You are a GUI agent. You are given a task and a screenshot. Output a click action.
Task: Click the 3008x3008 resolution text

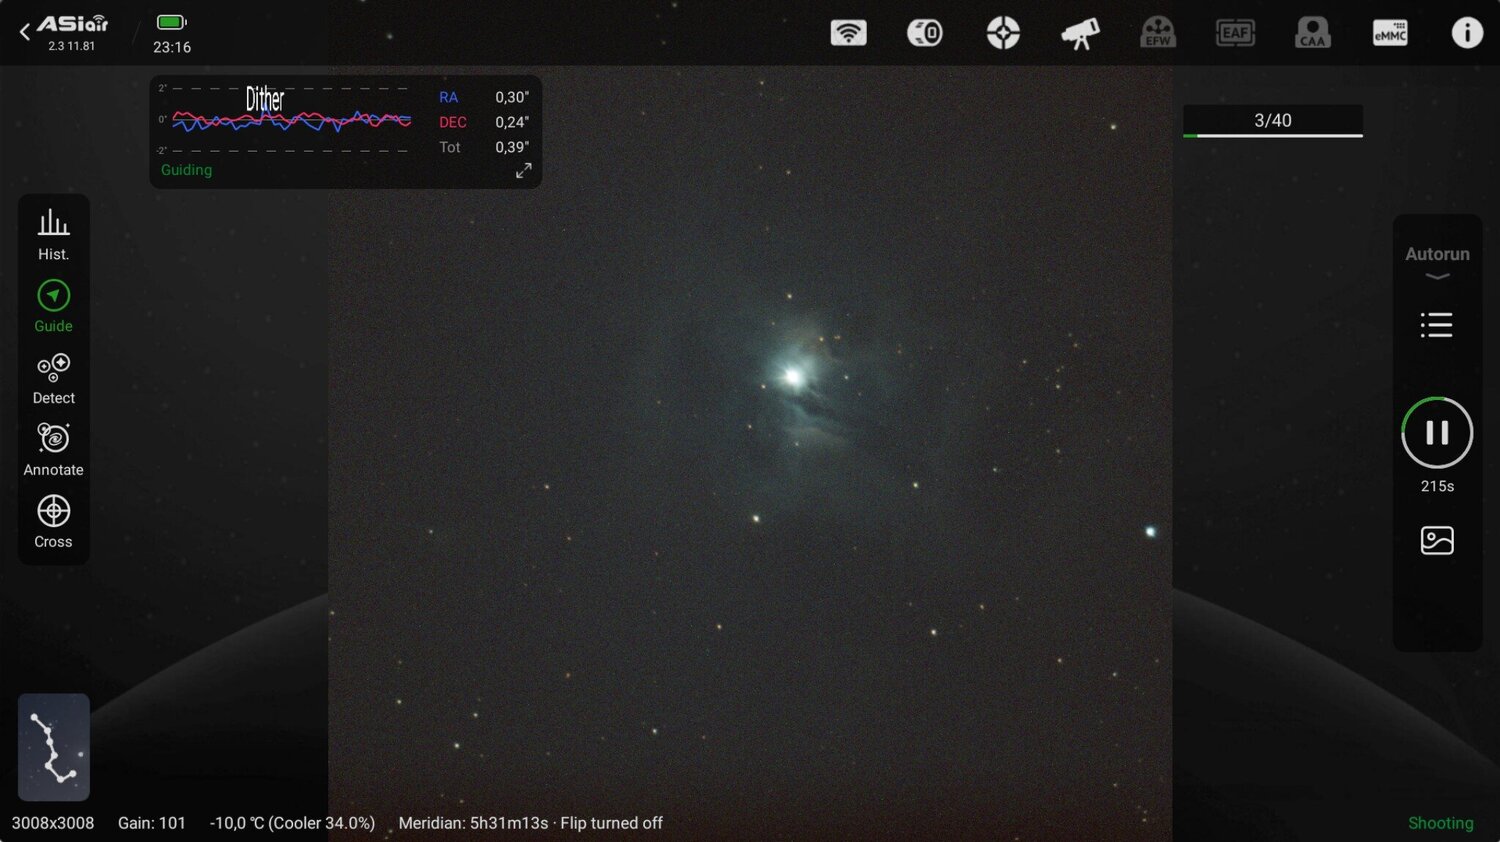pyautogui.click(x=53, y=823)
